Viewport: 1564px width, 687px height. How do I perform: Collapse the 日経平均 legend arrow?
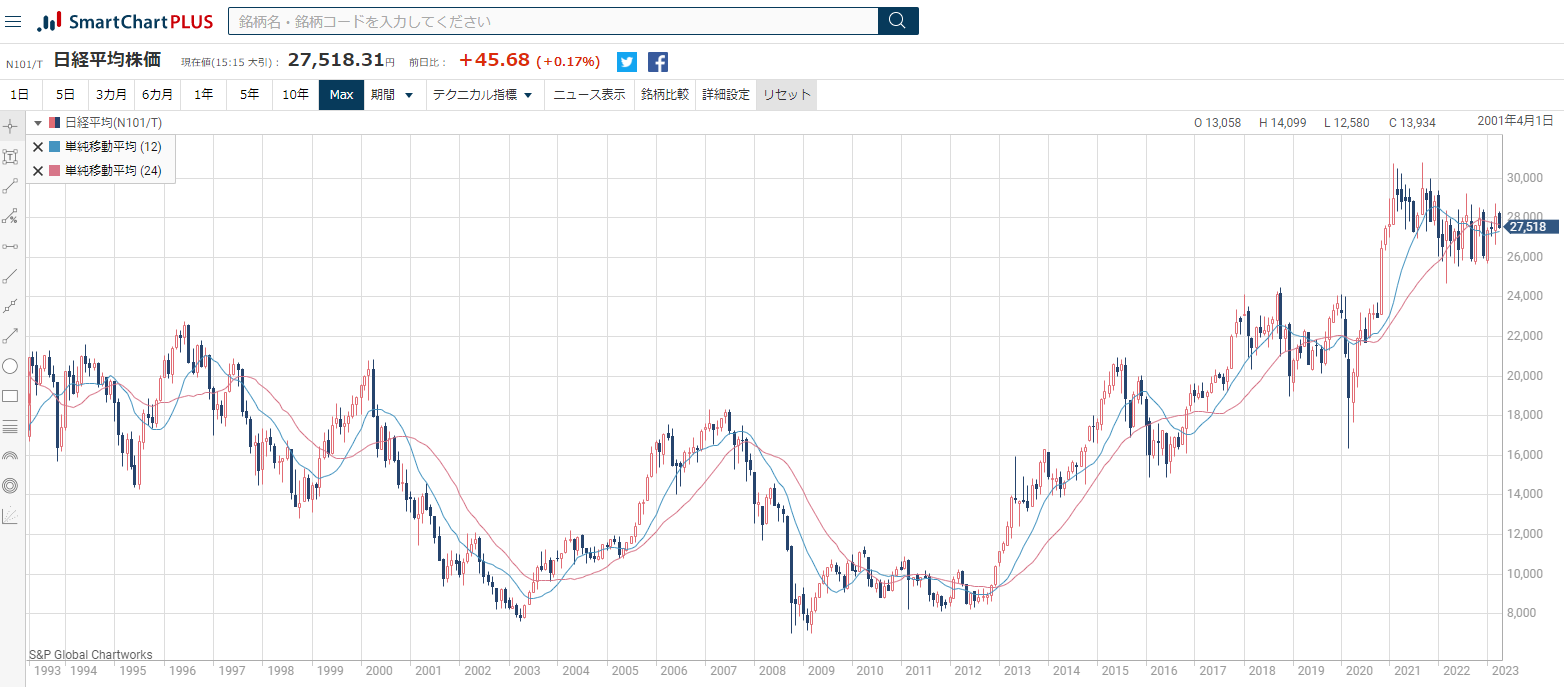pyautogui.click(x=38, y=123)
